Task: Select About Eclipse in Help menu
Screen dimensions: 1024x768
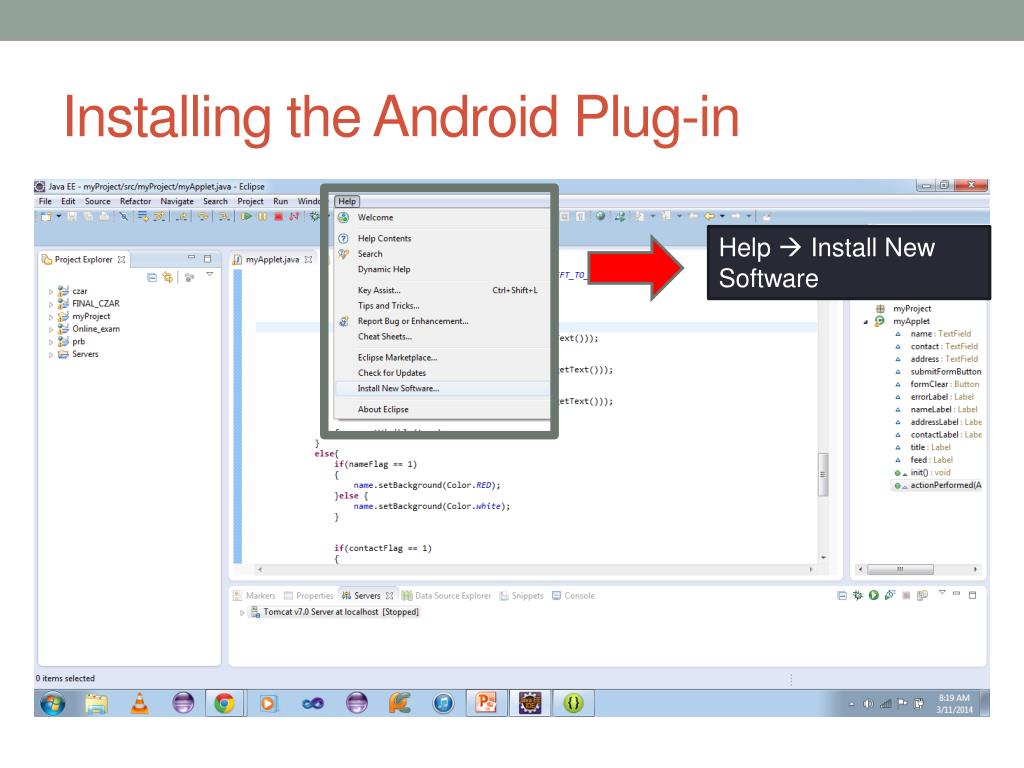Action: [x=442, y=409]
